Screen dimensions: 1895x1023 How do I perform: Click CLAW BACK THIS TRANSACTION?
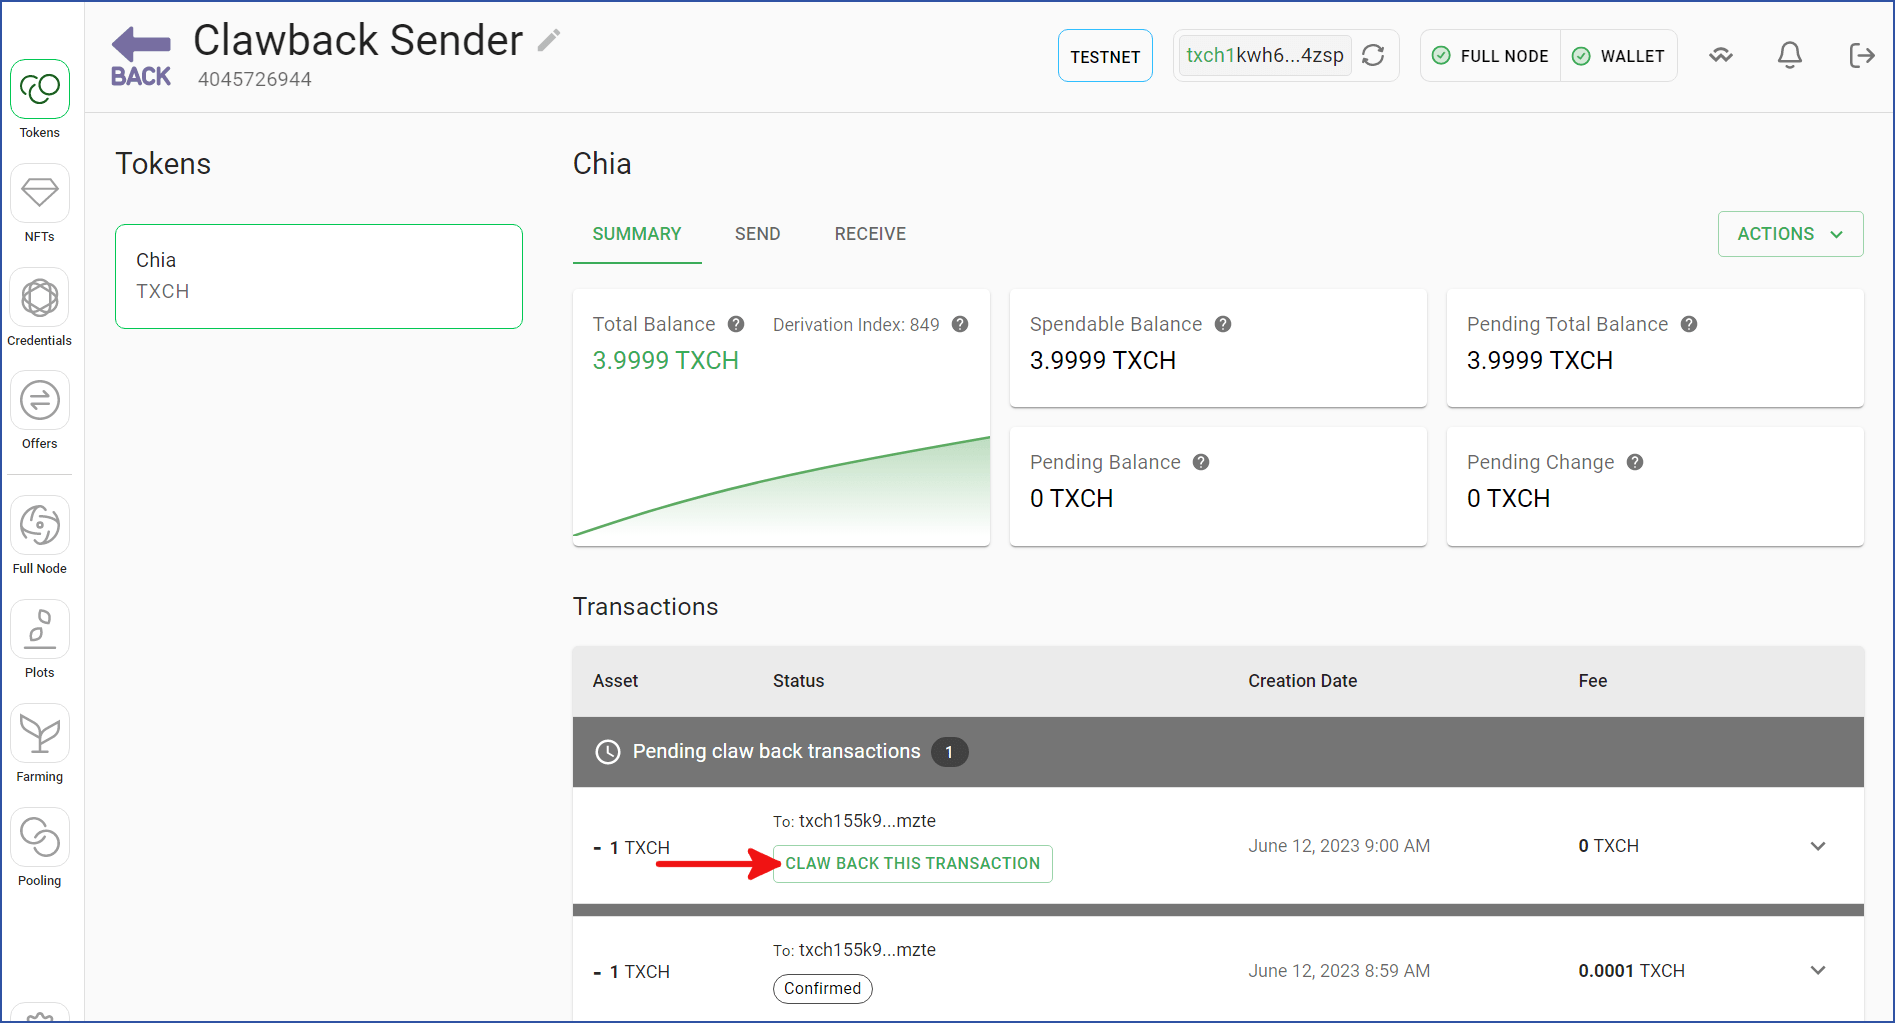point(912,863)
